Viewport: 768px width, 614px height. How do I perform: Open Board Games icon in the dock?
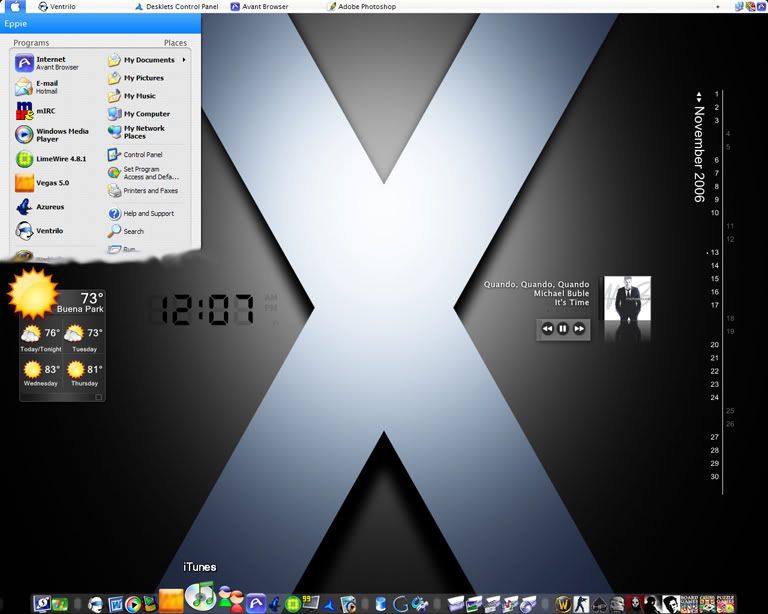689,604
